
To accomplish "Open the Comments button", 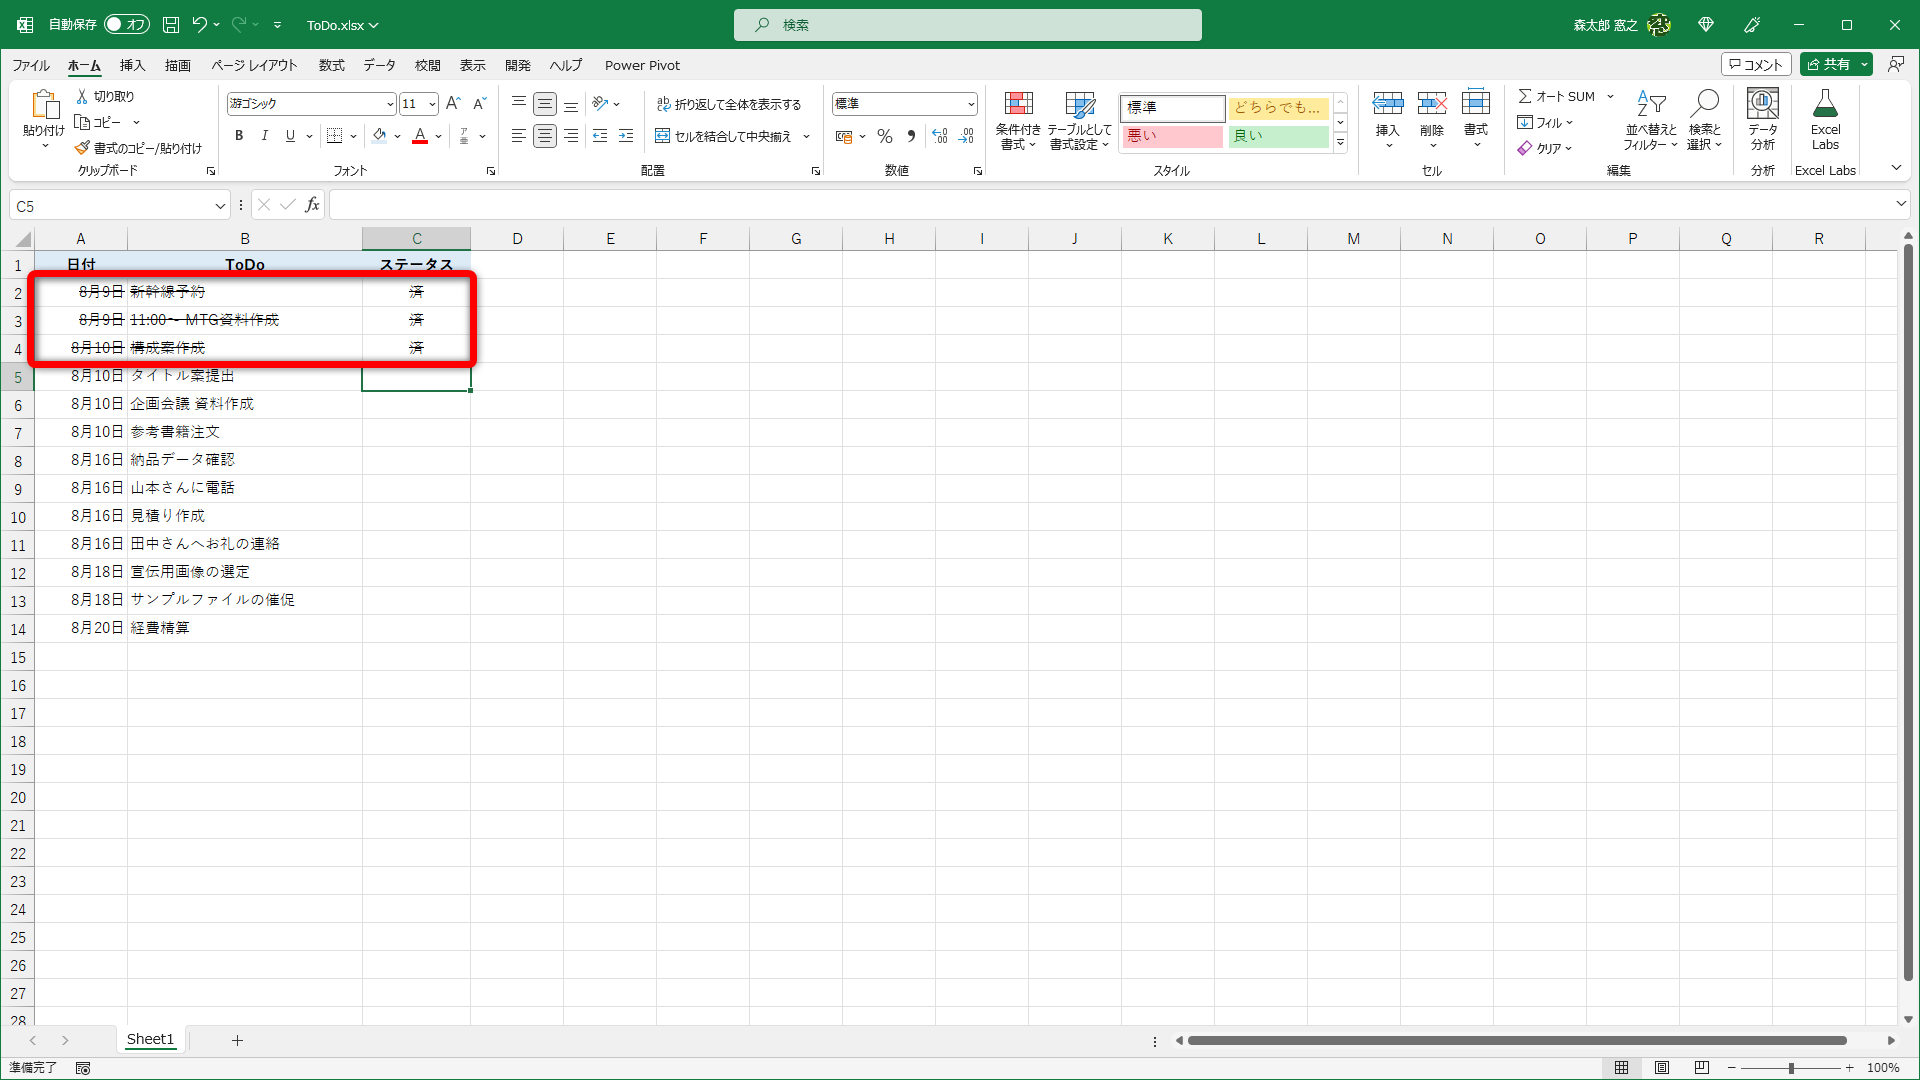I will point(1756,64).
